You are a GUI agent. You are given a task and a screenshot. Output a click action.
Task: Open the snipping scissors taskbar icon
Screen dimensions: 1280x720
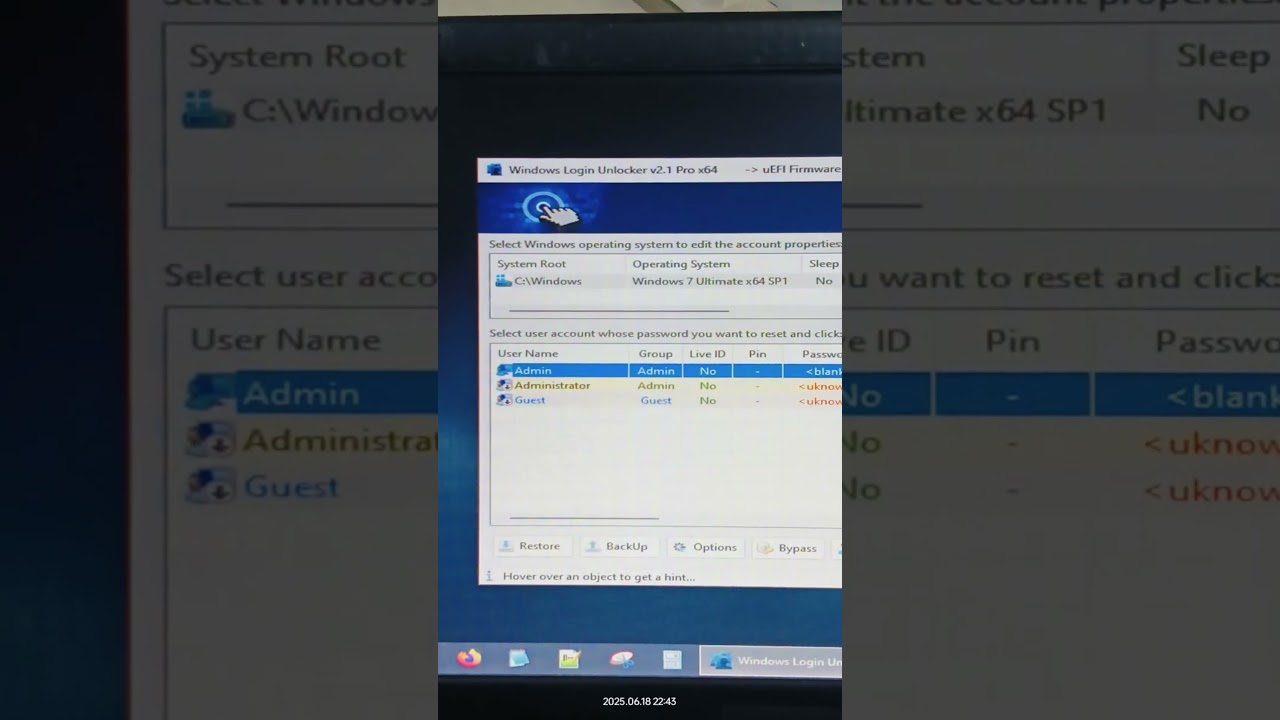[621, 659]
